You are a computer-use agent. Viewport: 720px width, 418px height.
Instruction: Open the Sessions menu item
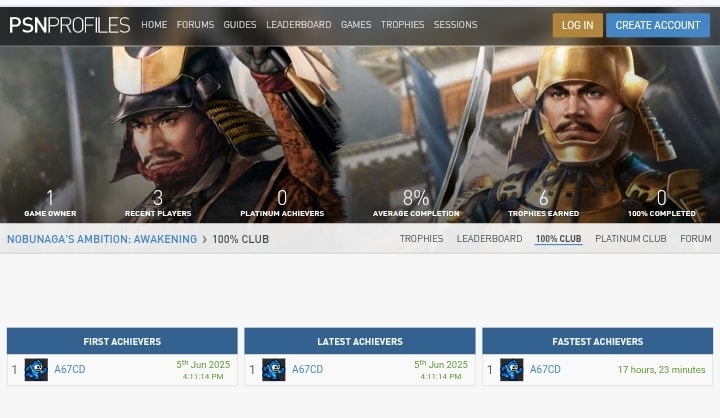[x=456, y=25]
